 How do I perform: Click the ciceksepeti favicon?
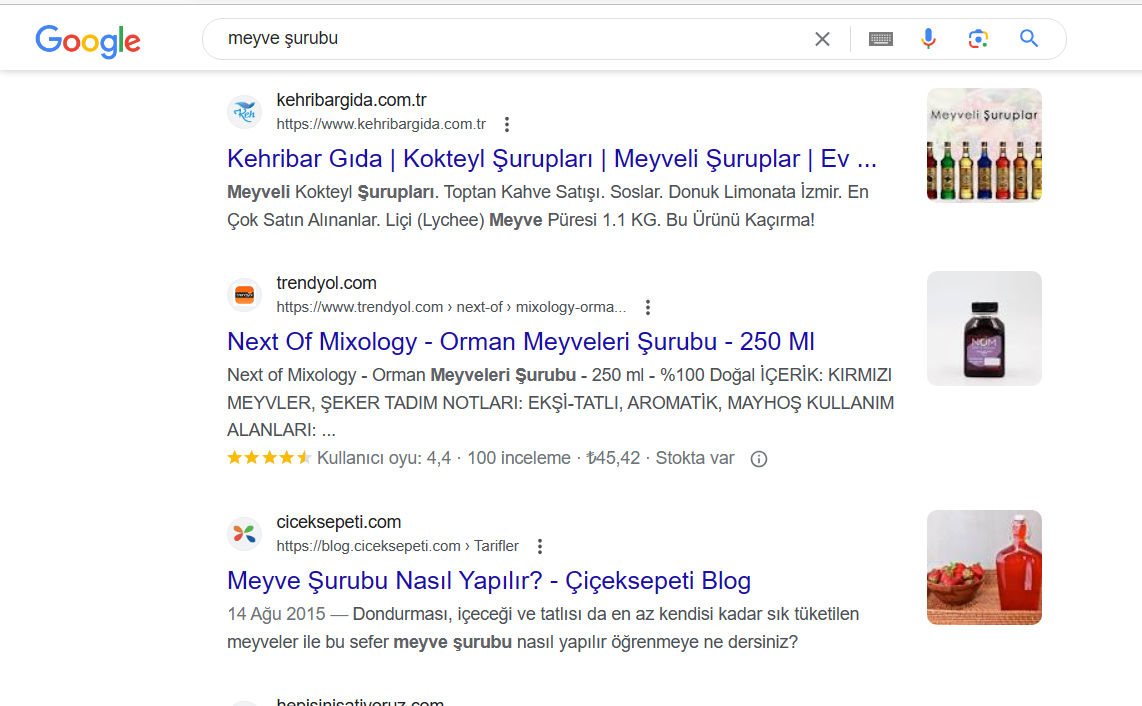(245, 534)
